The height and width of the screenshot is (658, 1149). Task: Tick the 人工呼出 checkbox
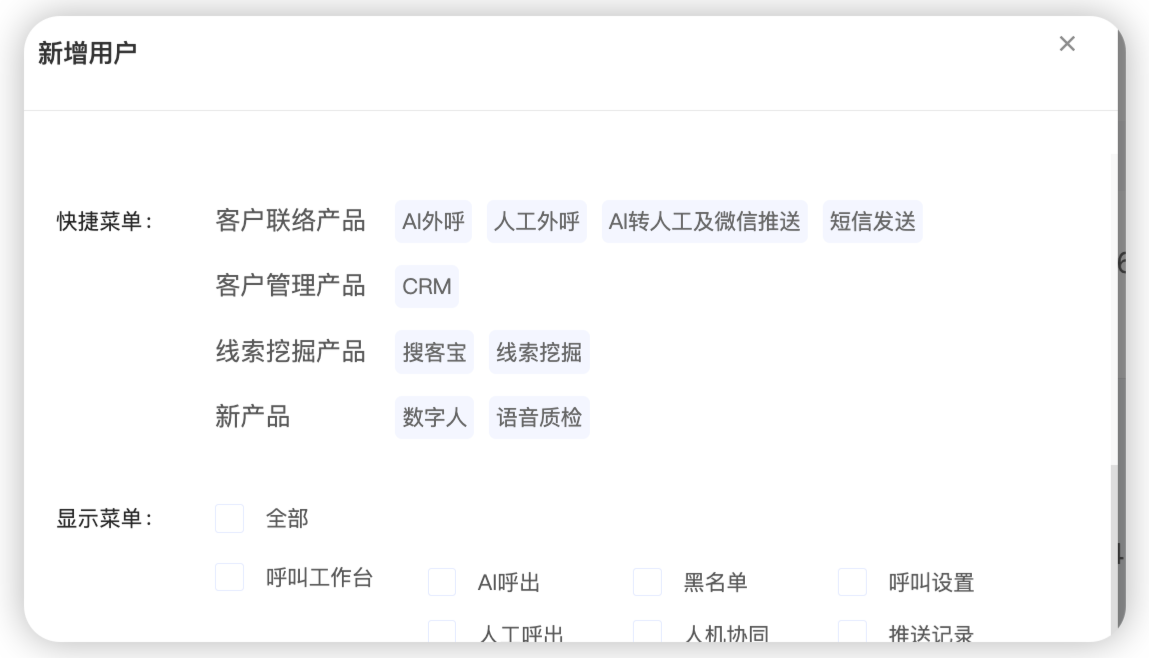pos(442,632)
